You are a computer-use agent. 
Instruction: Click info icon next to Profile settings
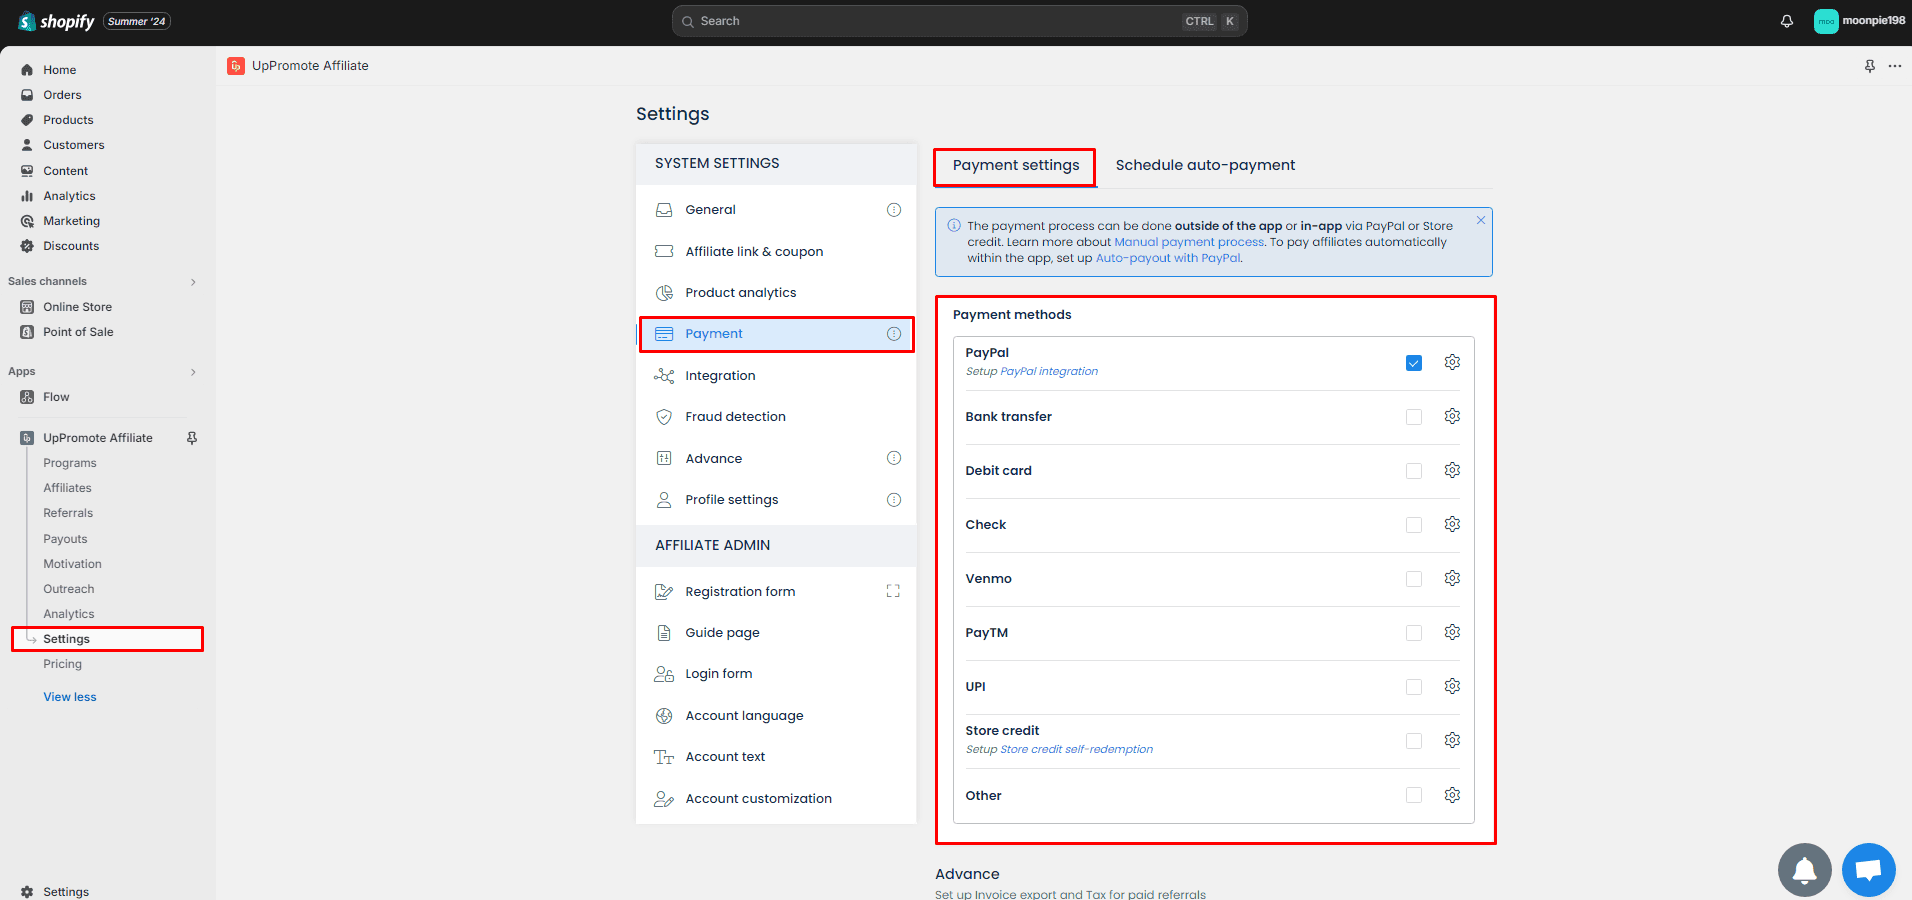pos(894,500)
